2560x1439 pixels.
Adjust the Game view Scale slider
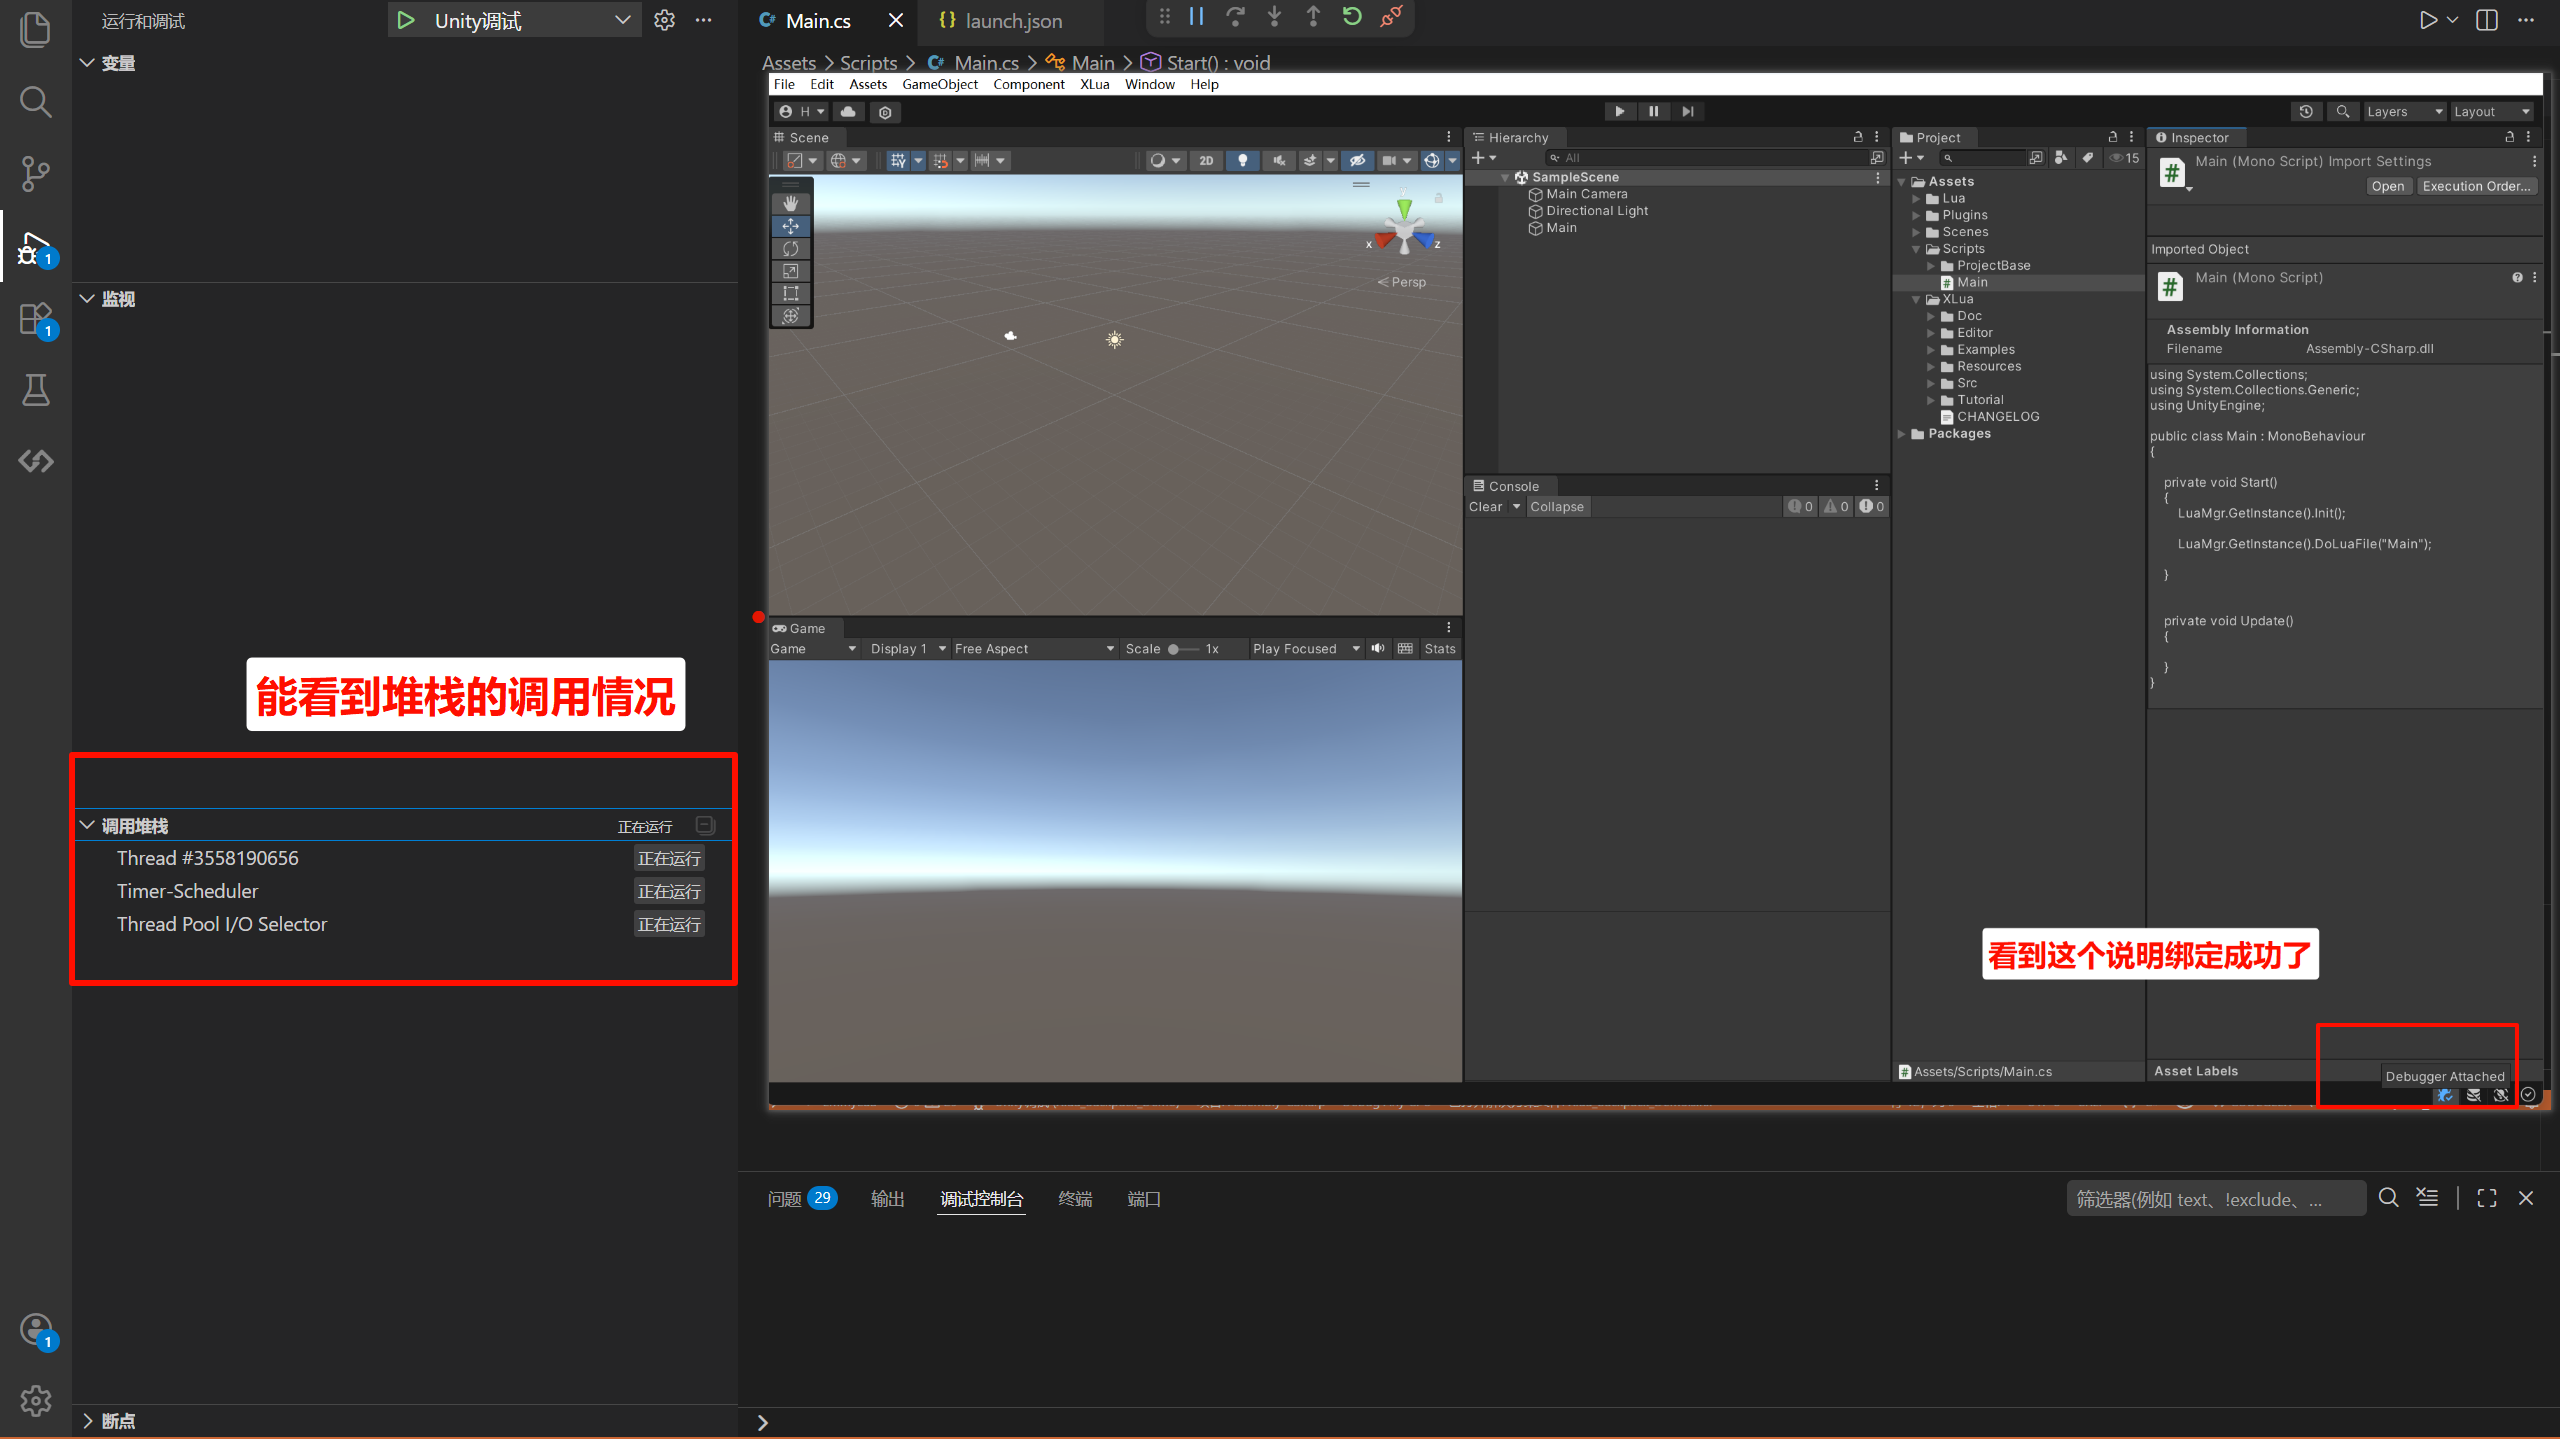pyautogui.click(x=1182, y=649)
